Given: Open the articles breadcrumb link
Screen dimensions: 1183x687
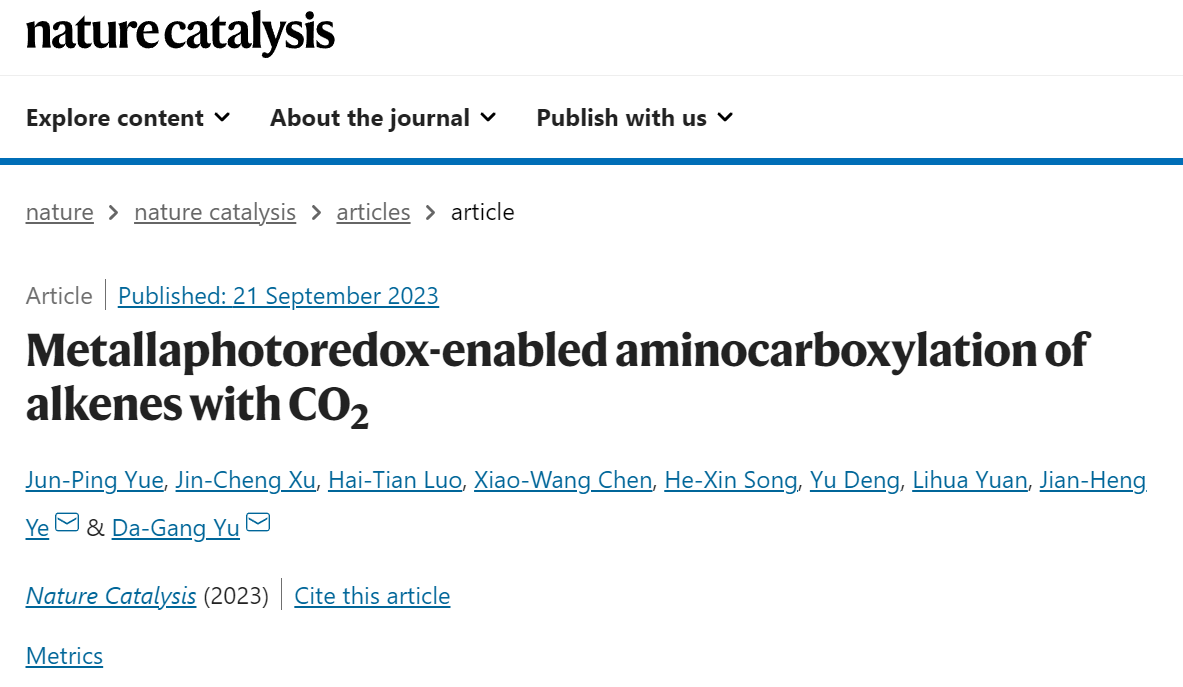Looking at the screenshot, I should pyautogui.click(x=373, y=213).
